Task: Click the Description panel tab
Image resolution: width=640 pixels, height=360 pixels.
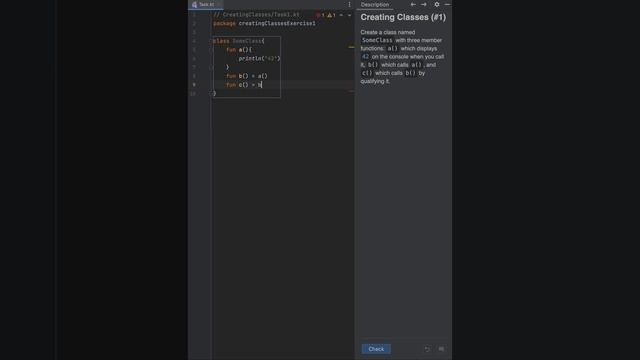Action: coord(375,4)
